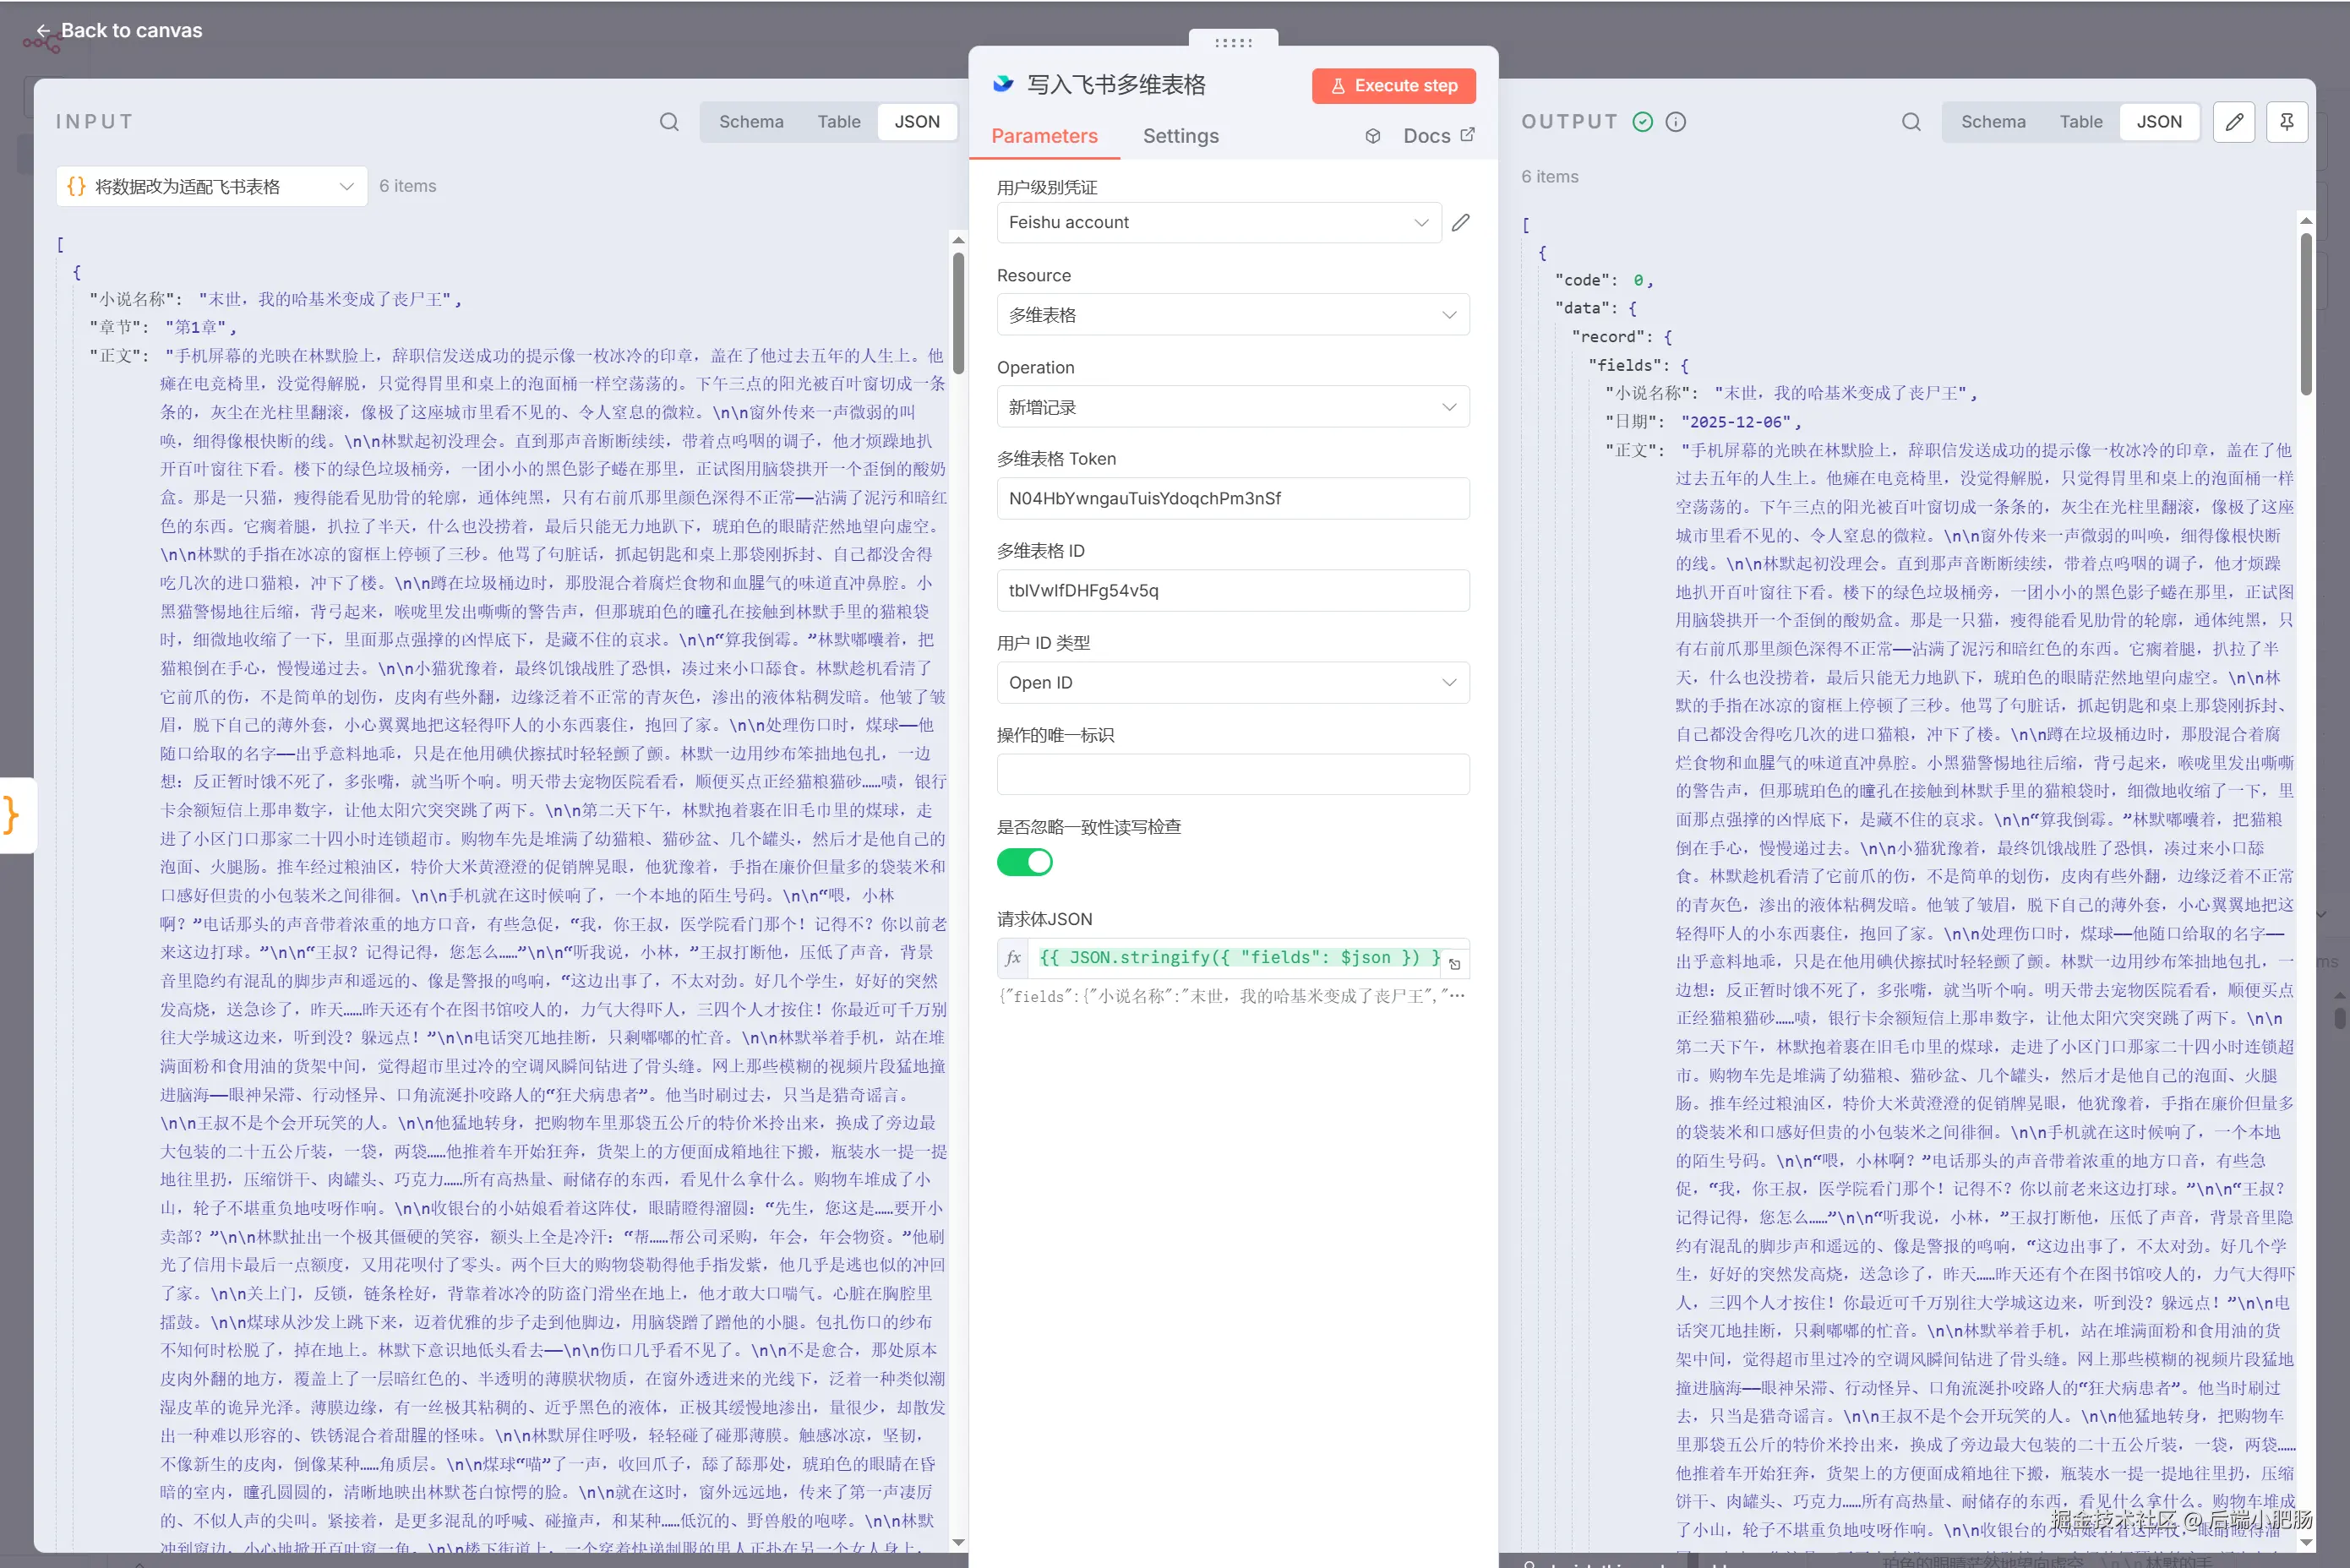The image size is (2350, 1568).
Task: Click the search icon in INPUT panel
Action: pyautogui.click(x=669, y=122)
